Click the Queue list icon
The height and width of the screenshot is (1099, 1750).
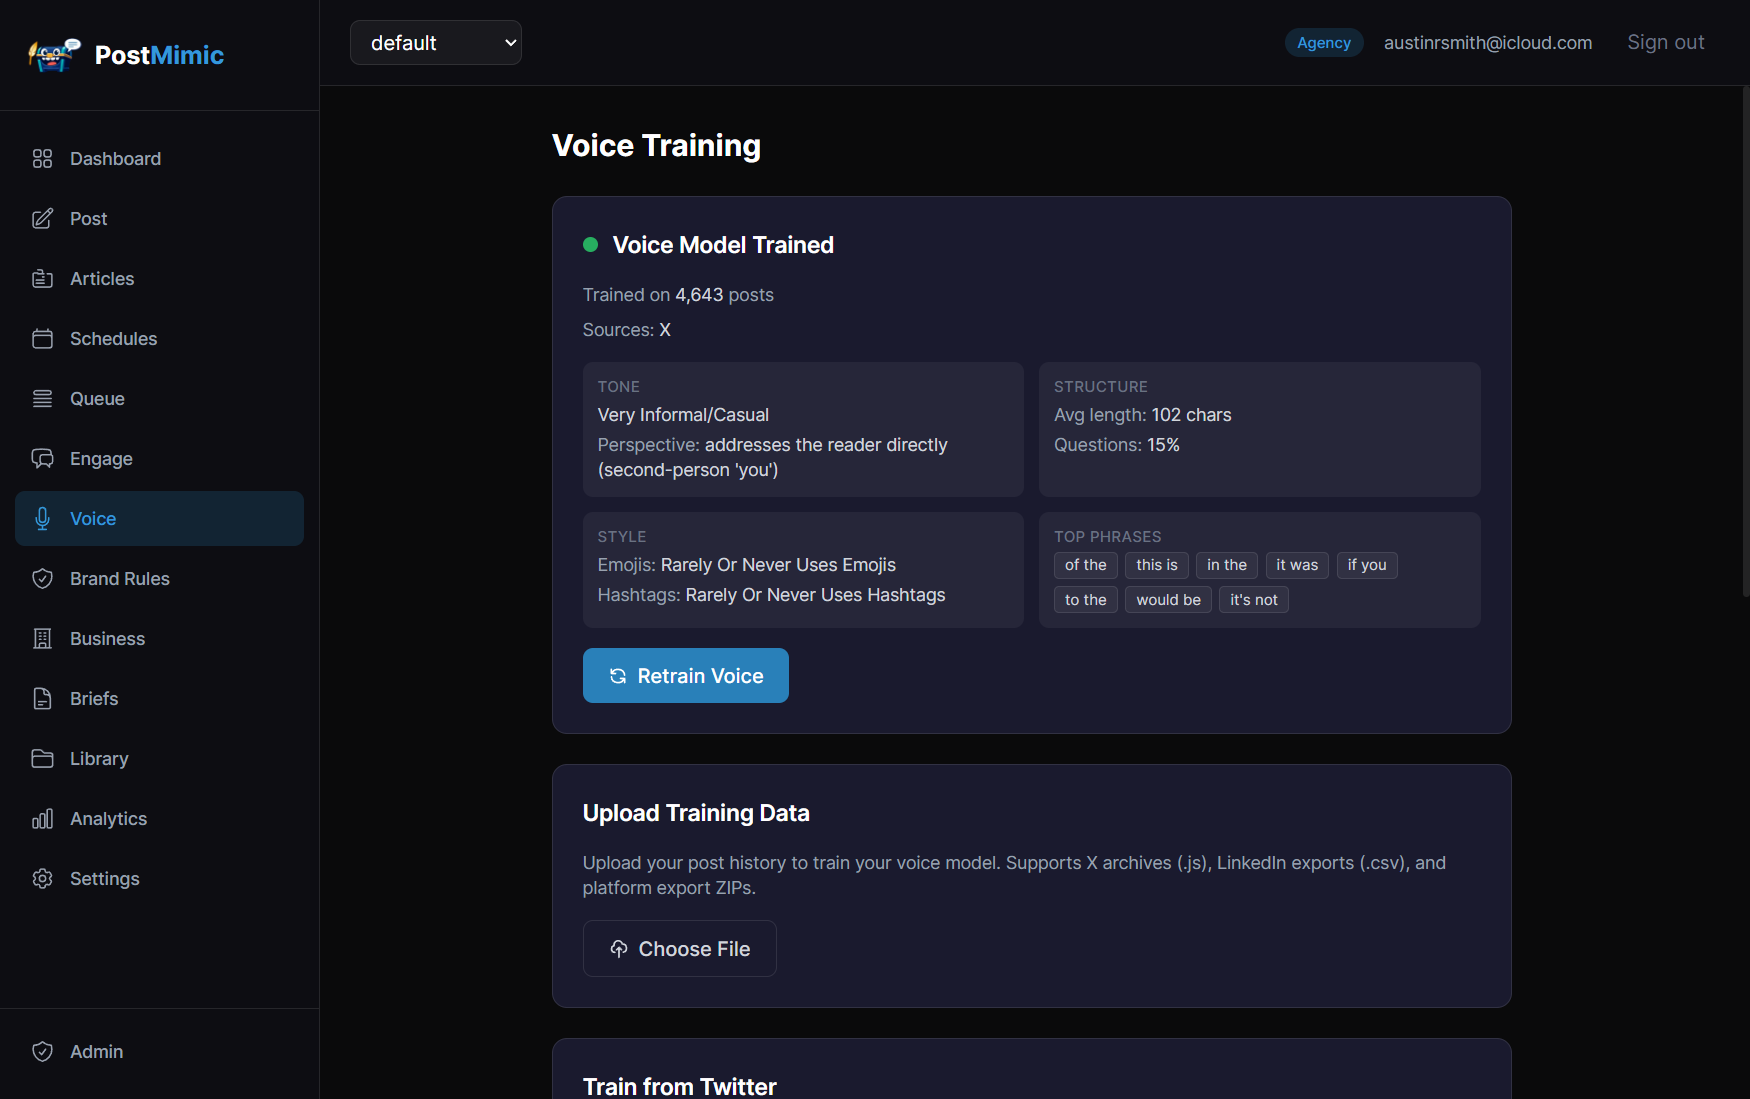point(42,399)
